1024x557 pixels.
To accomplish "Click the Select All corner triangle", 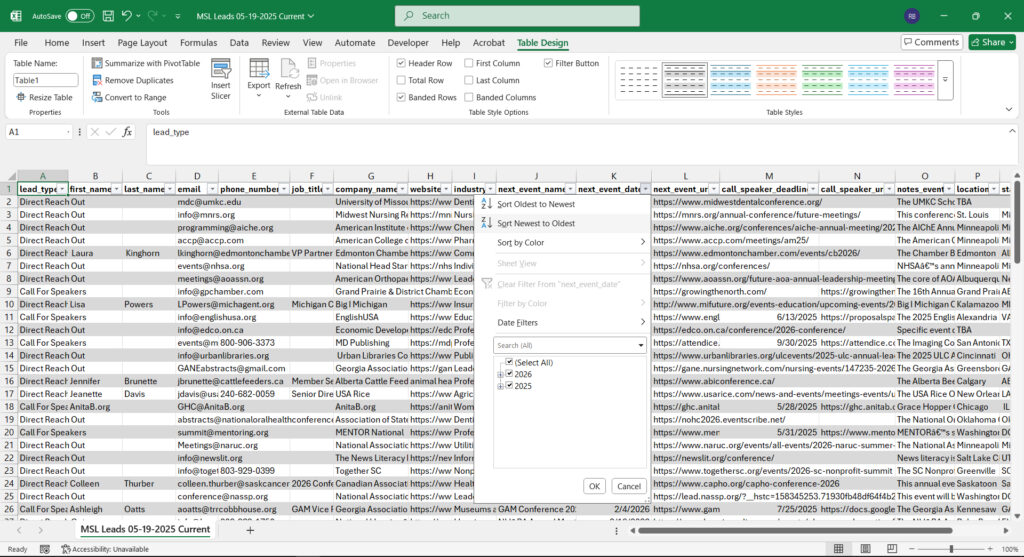I will pos(11,176).
